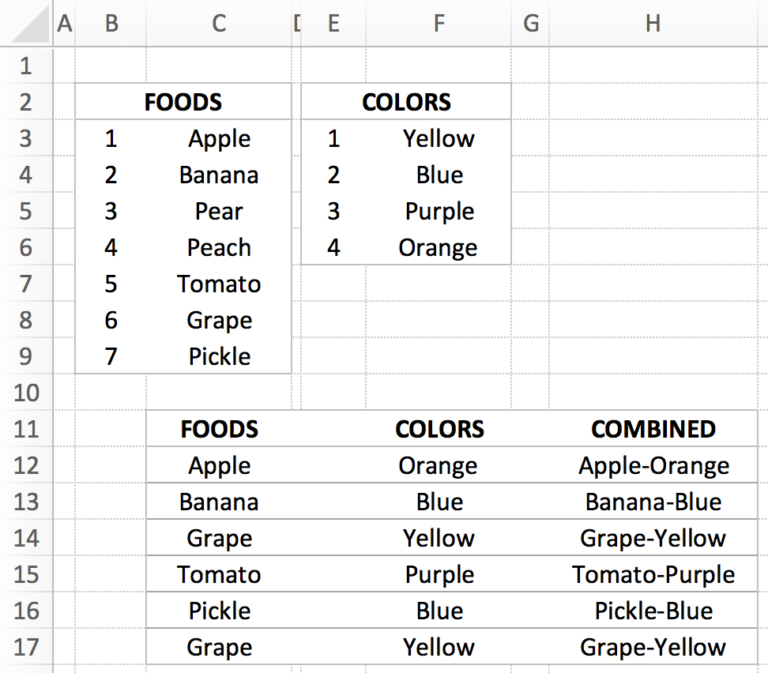Click the COLORS header cell in row 2
This screenshot has height=673, width=768.
click(406, 102)
